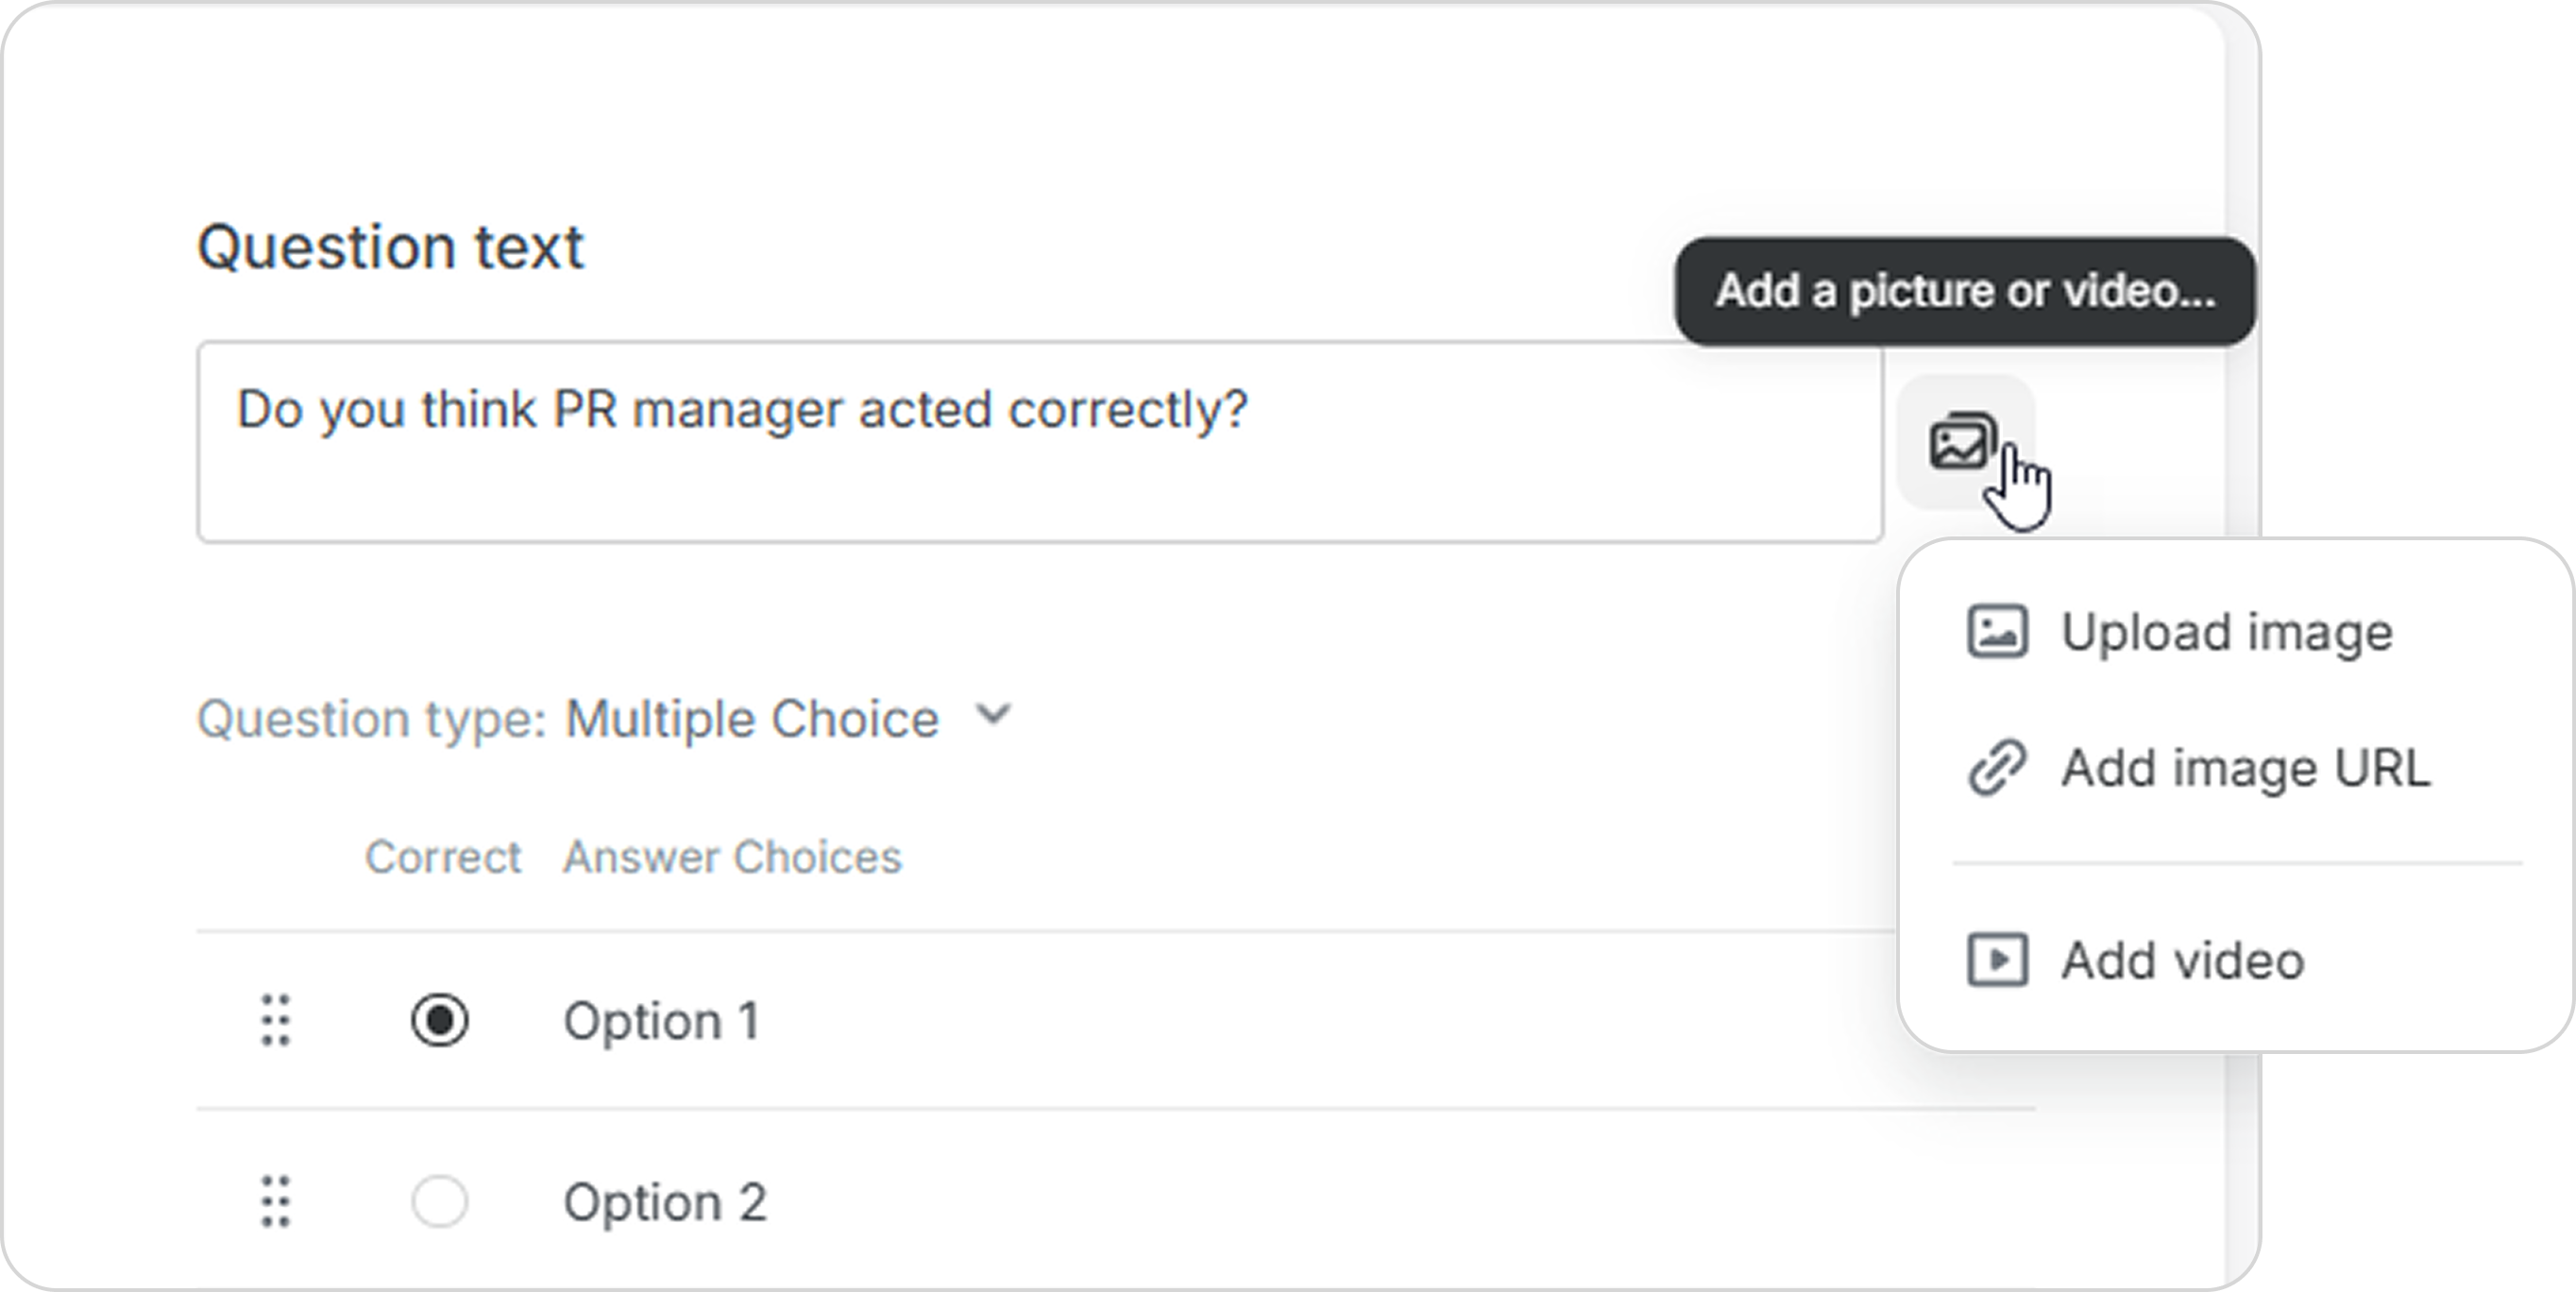Click the Question text heading
This screenshot has height=1292, width=2576.
point(390,246)
